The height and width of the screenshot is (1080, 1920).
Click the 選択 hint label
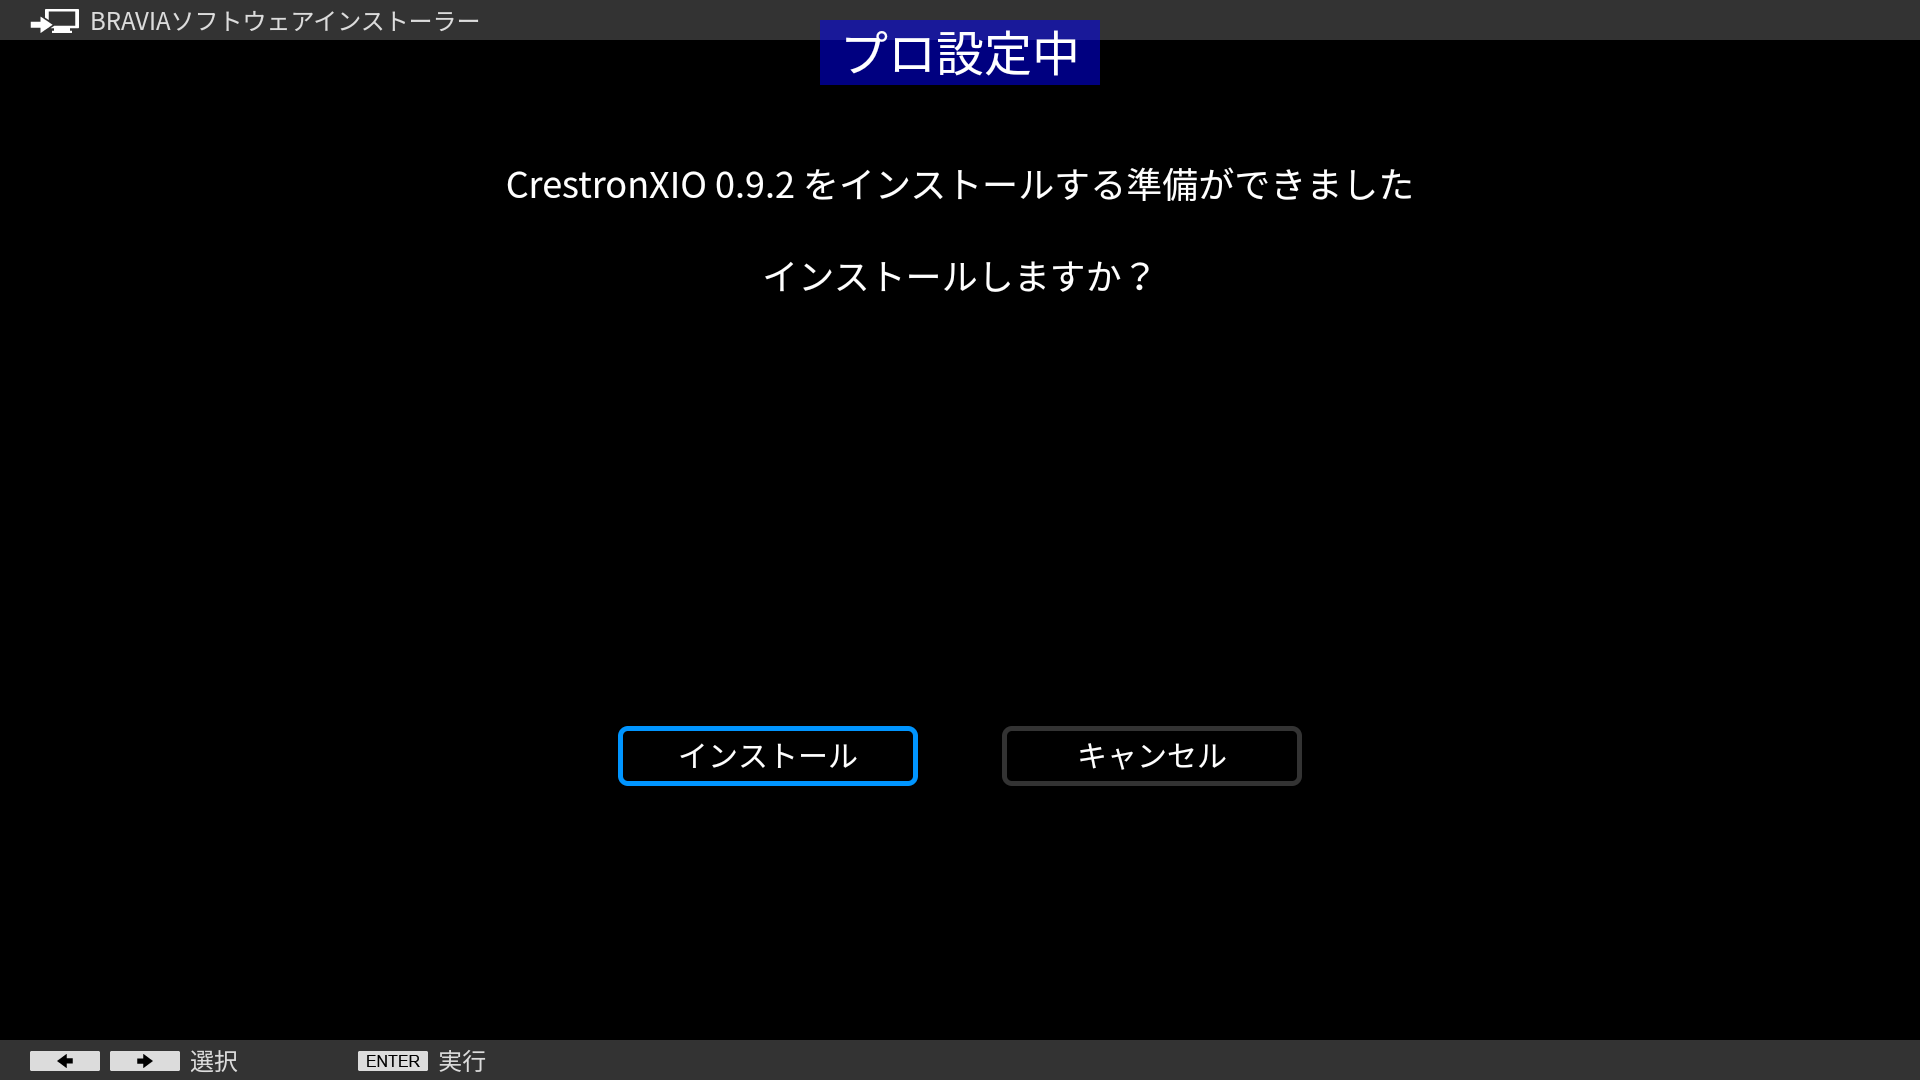[x=213, y=1061]
